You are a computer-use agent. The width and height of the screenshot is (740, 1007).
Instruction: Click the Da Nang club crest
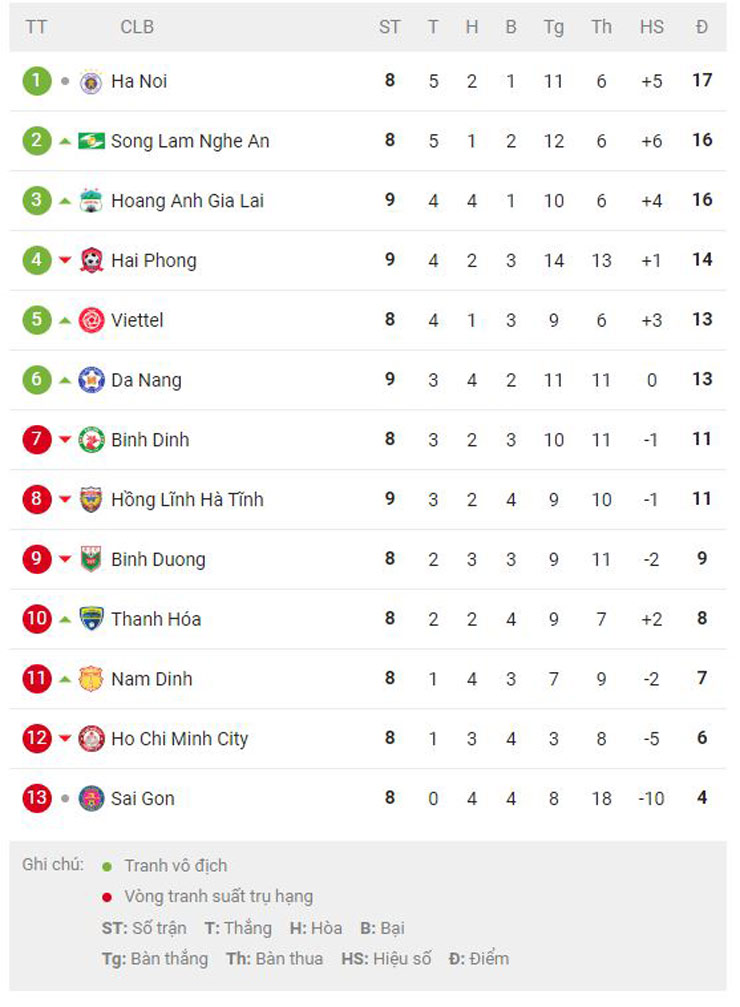click(91, 380)
